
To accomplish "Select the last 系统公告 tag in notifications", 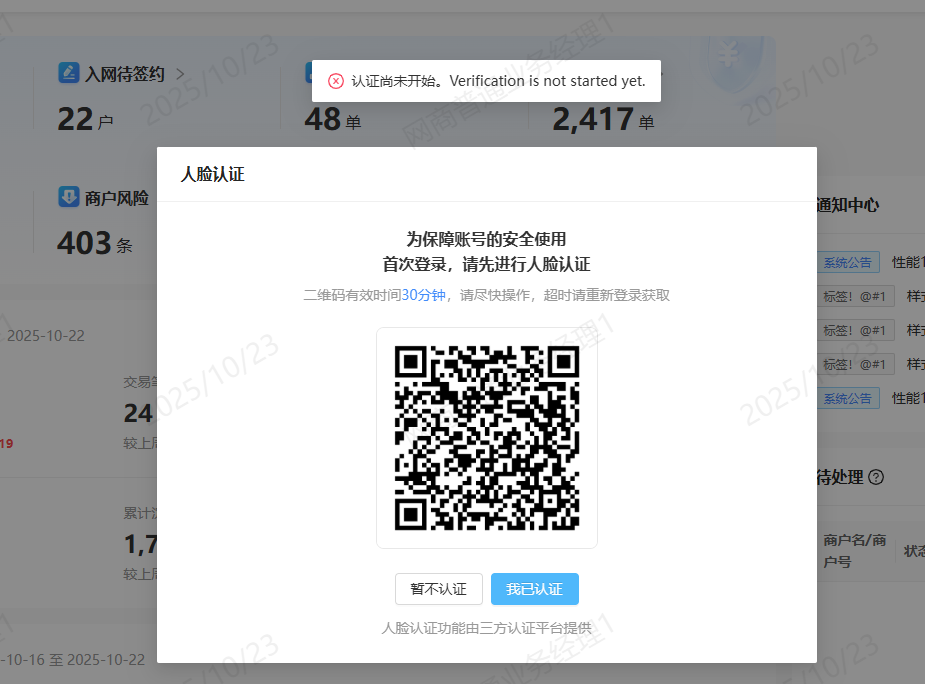I will point(848,398).
